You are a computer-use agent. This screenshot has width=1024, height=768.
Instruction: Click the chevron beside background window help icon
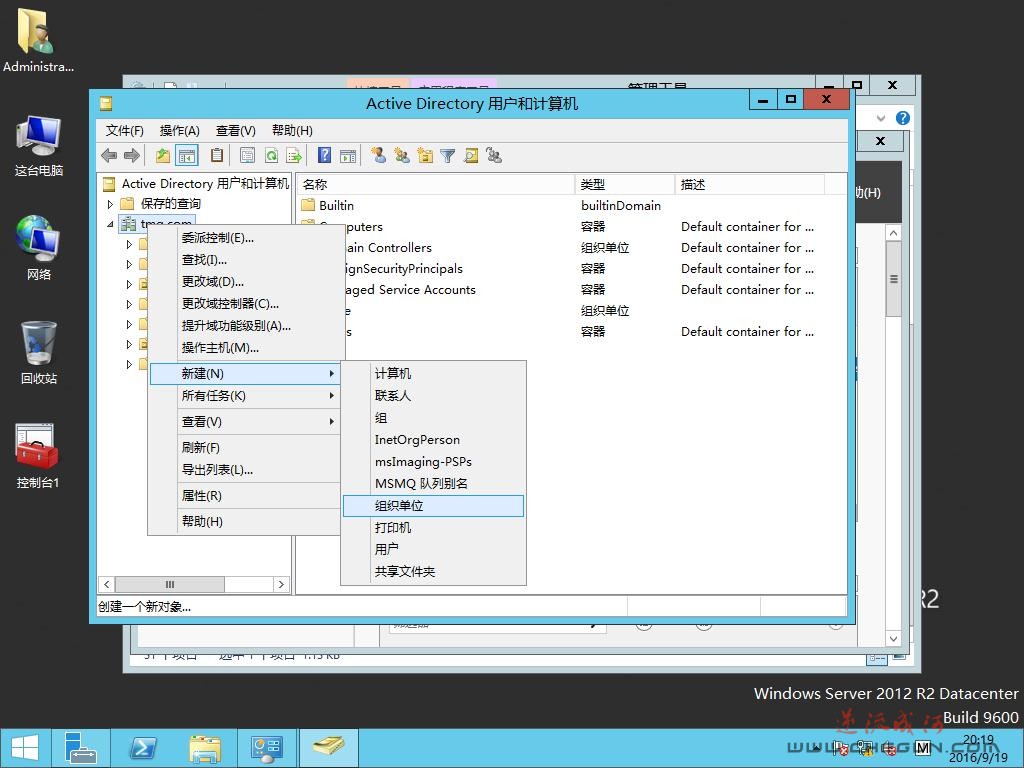881,118
